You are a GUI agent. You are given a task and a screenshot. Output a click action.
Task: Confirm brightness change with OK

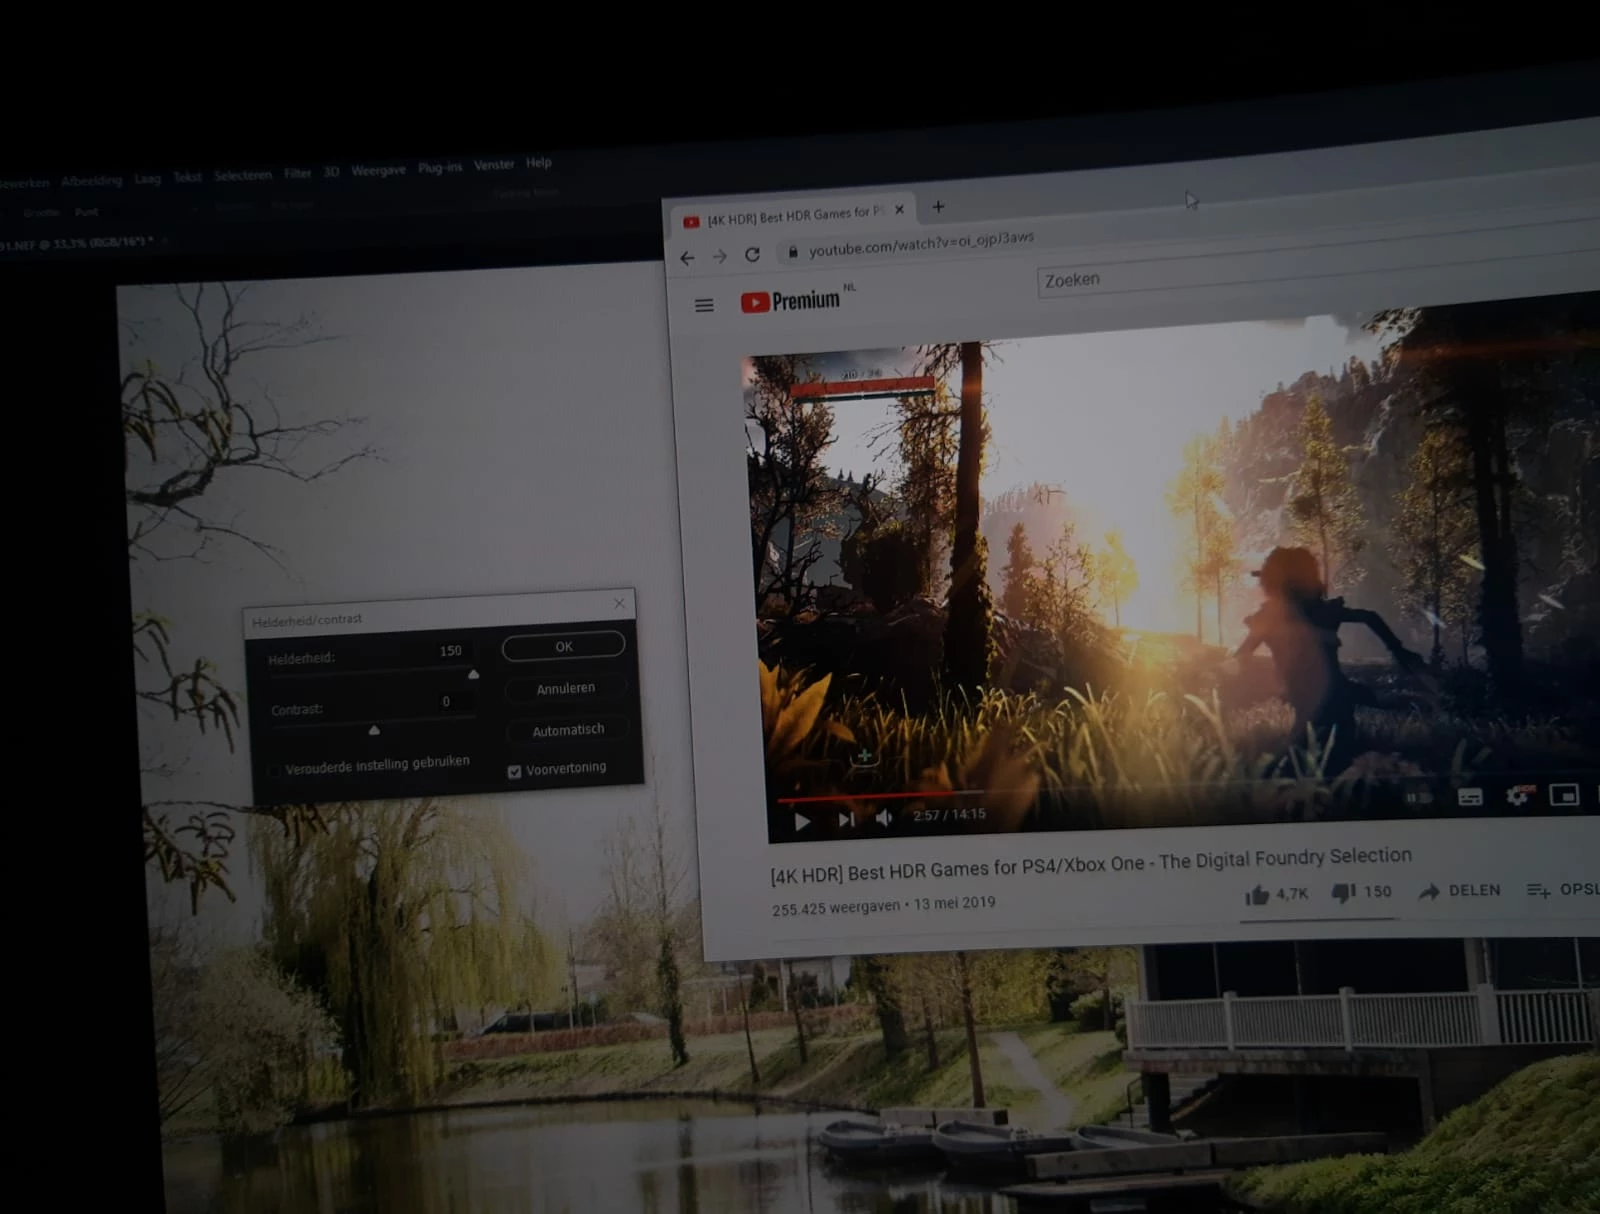pos(564,647)
